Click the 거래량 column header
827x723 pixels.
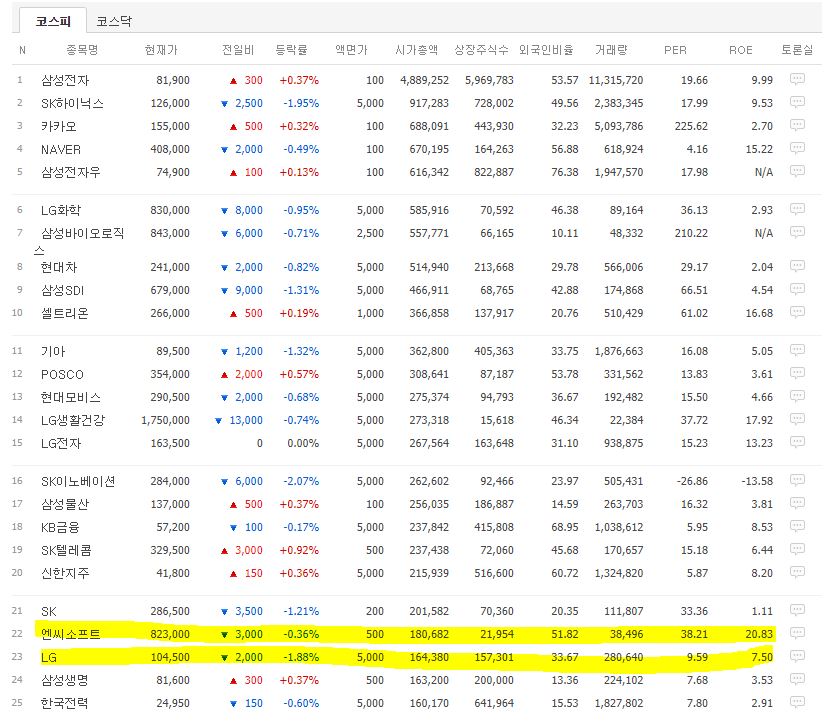[x=611, y=50]
